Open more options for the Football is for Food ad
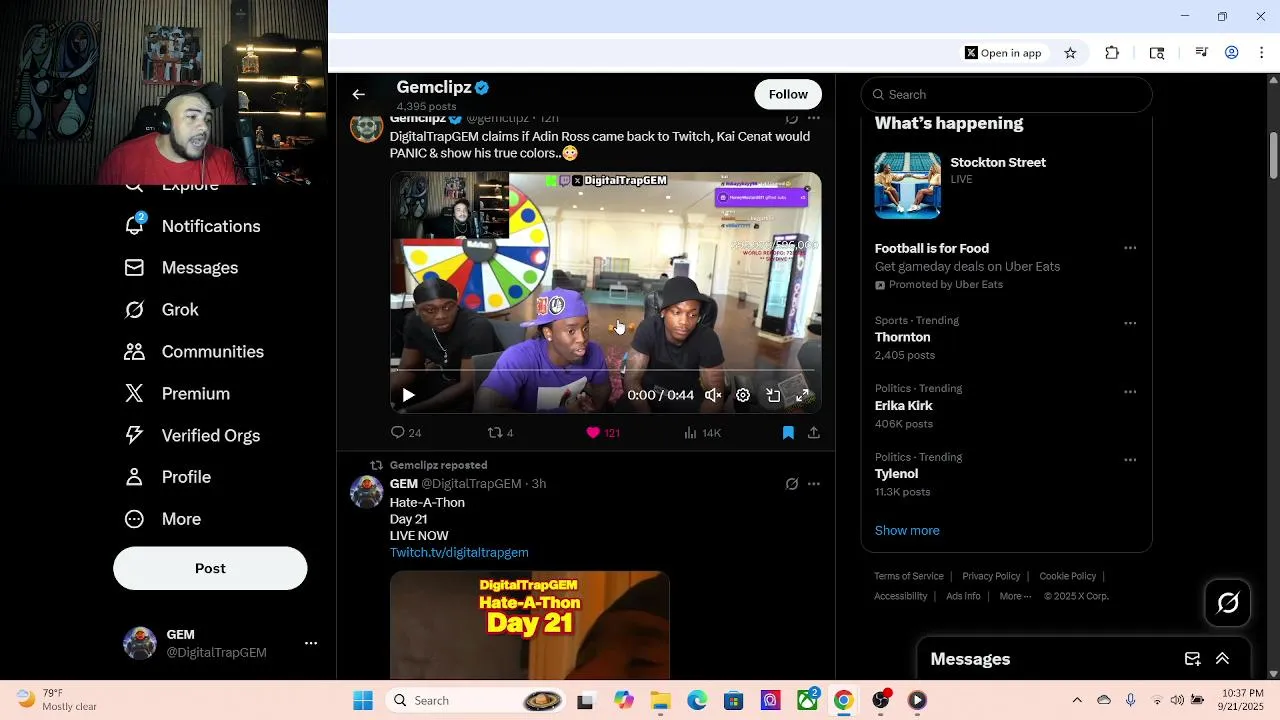Viewport: 1280px width, 720px height. point(1130,248)
